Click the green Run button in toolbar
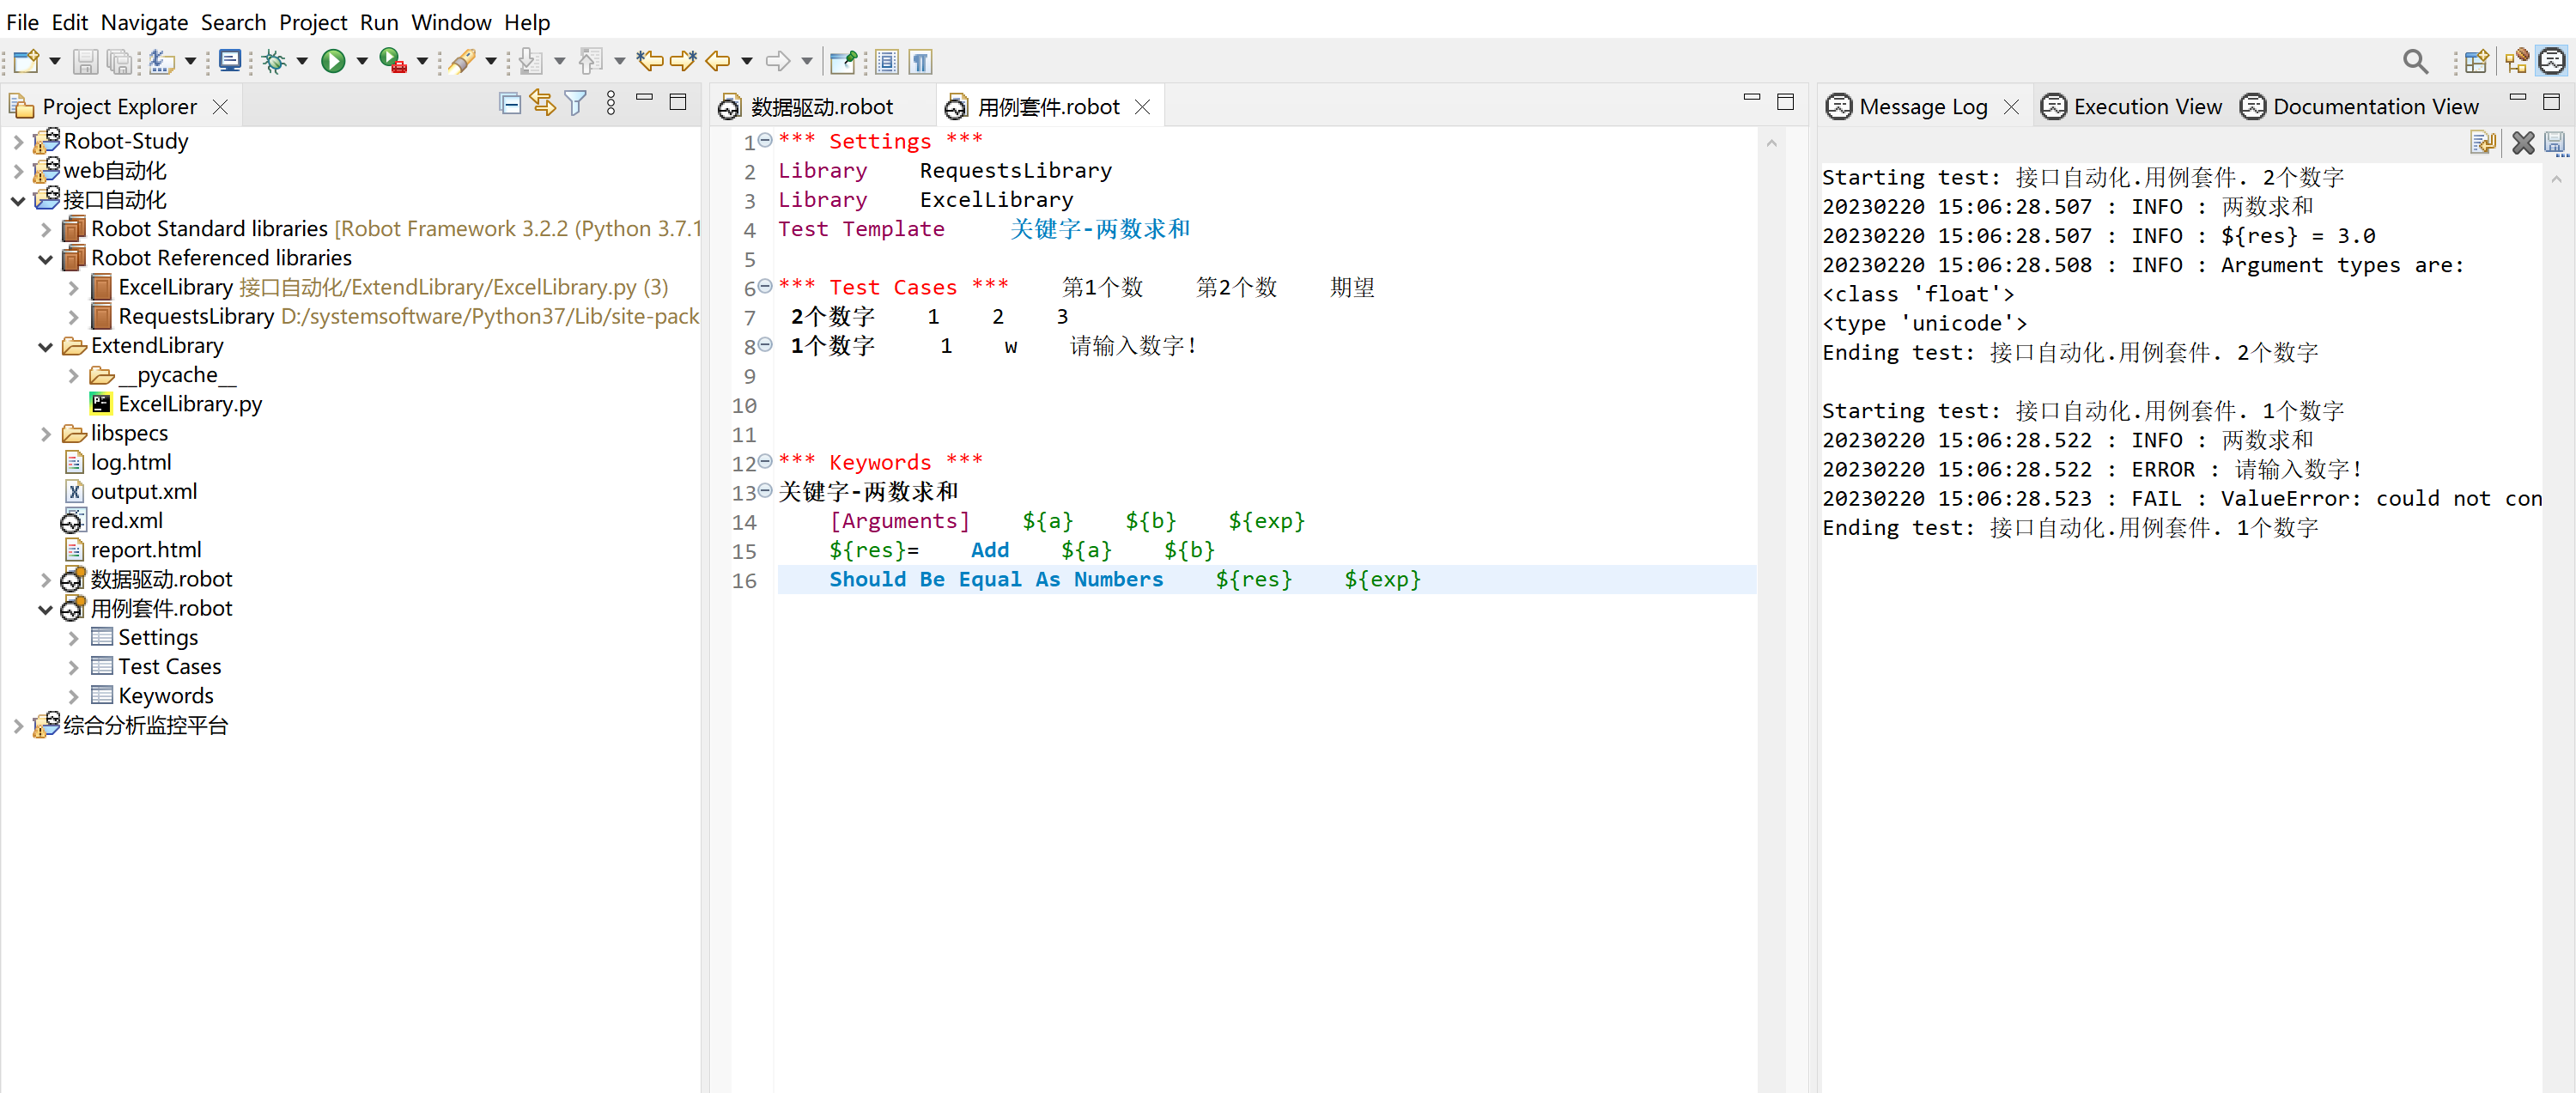The height and width of the screenshot is (1093, 2576). point(333,62)
